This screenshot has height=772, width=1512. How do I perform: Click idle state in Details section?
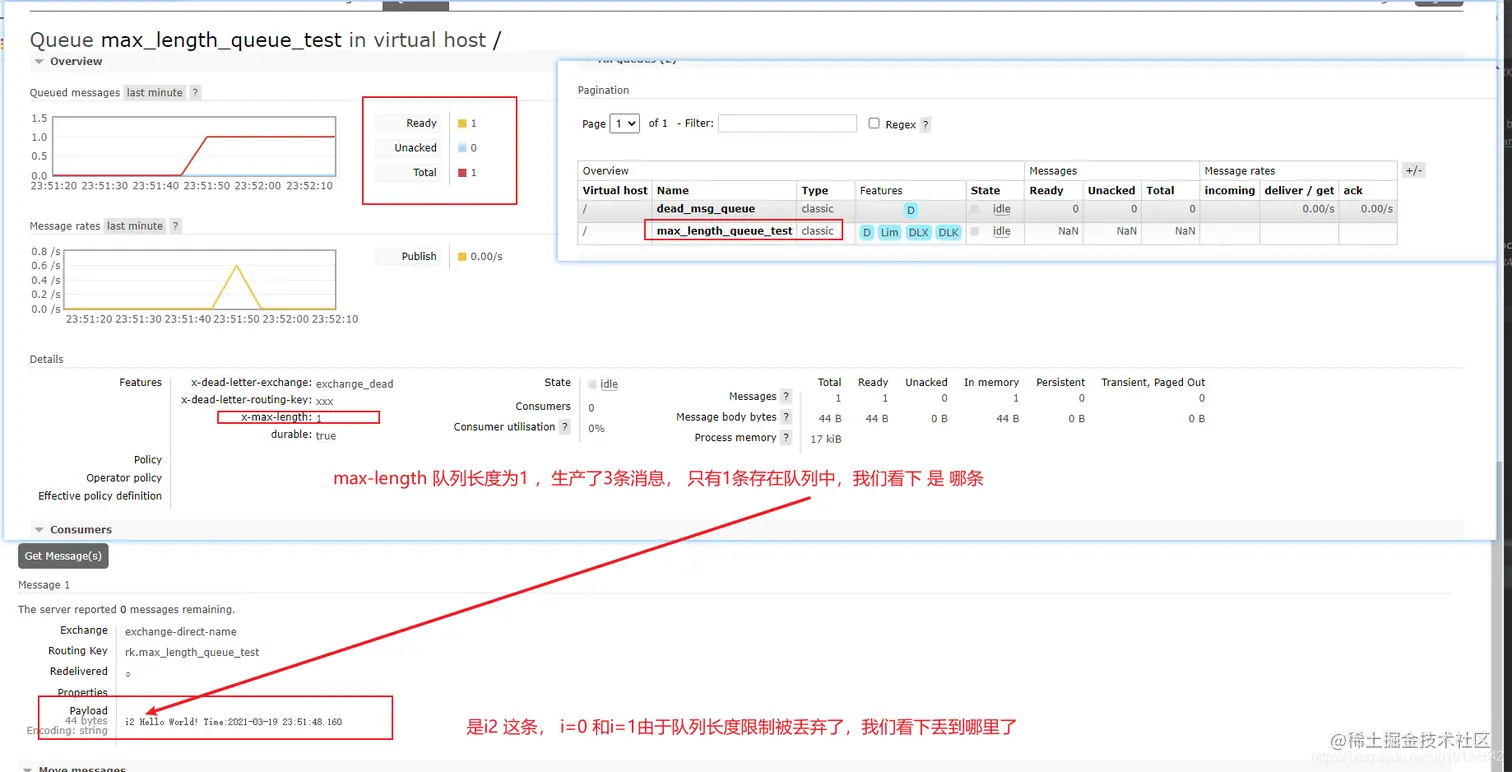pyautogui.click(x=609, y=384)
